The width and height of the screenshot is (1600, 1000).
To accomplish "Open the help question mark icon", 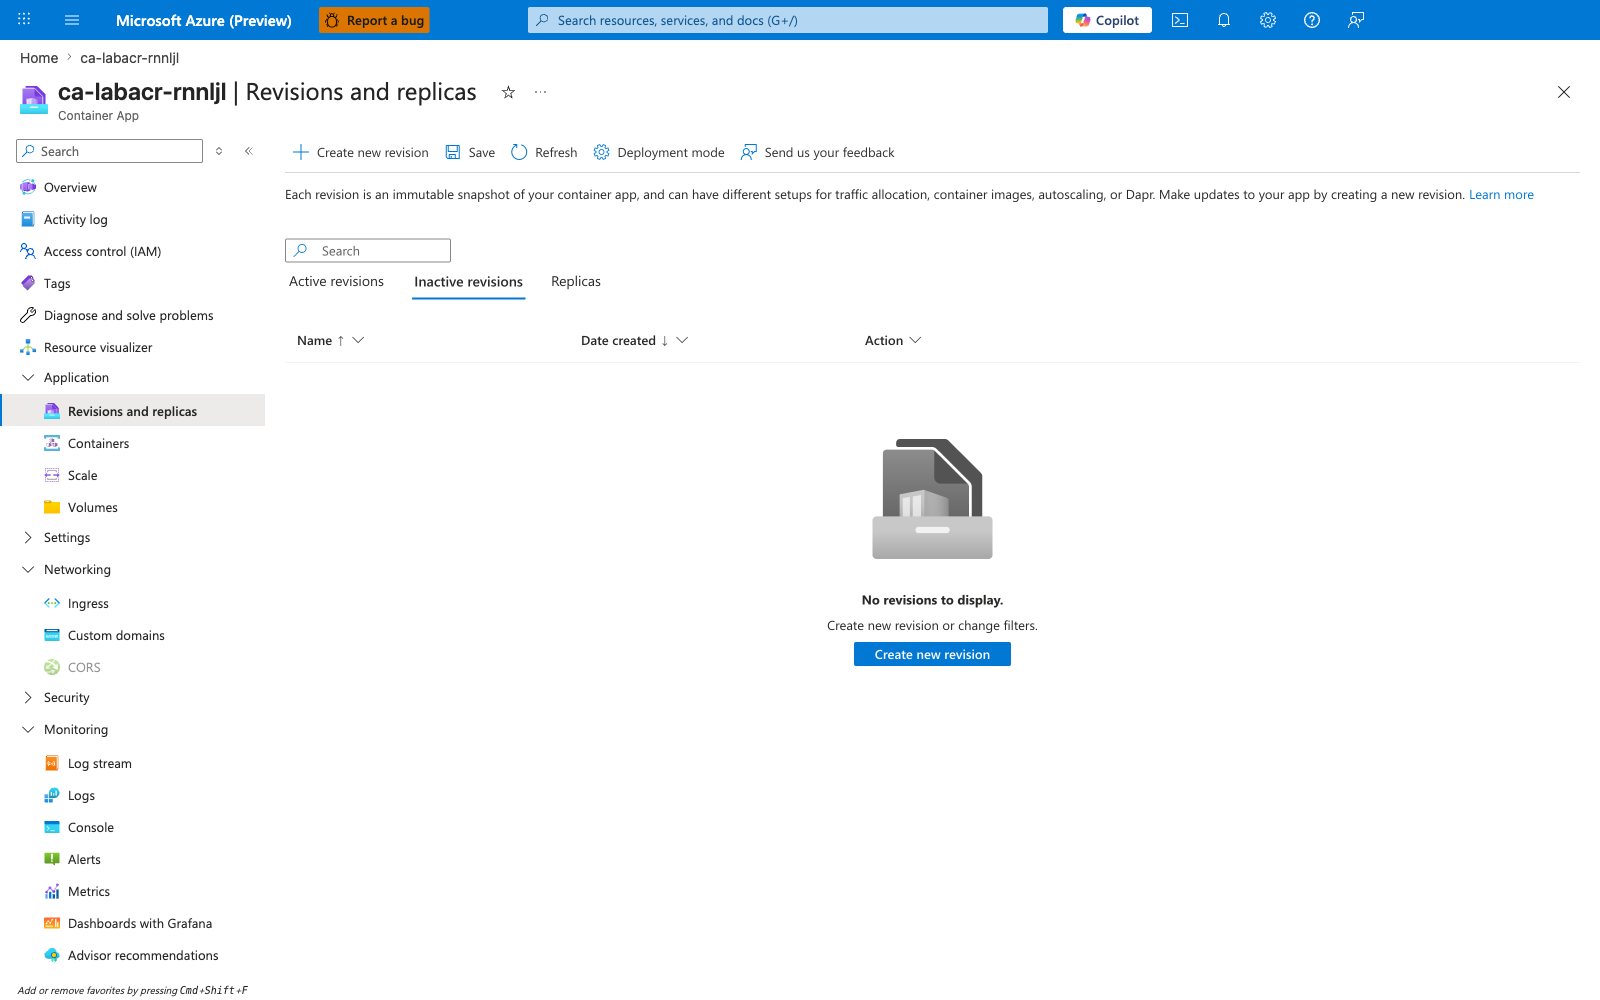I will click(x=1312, y=20).
